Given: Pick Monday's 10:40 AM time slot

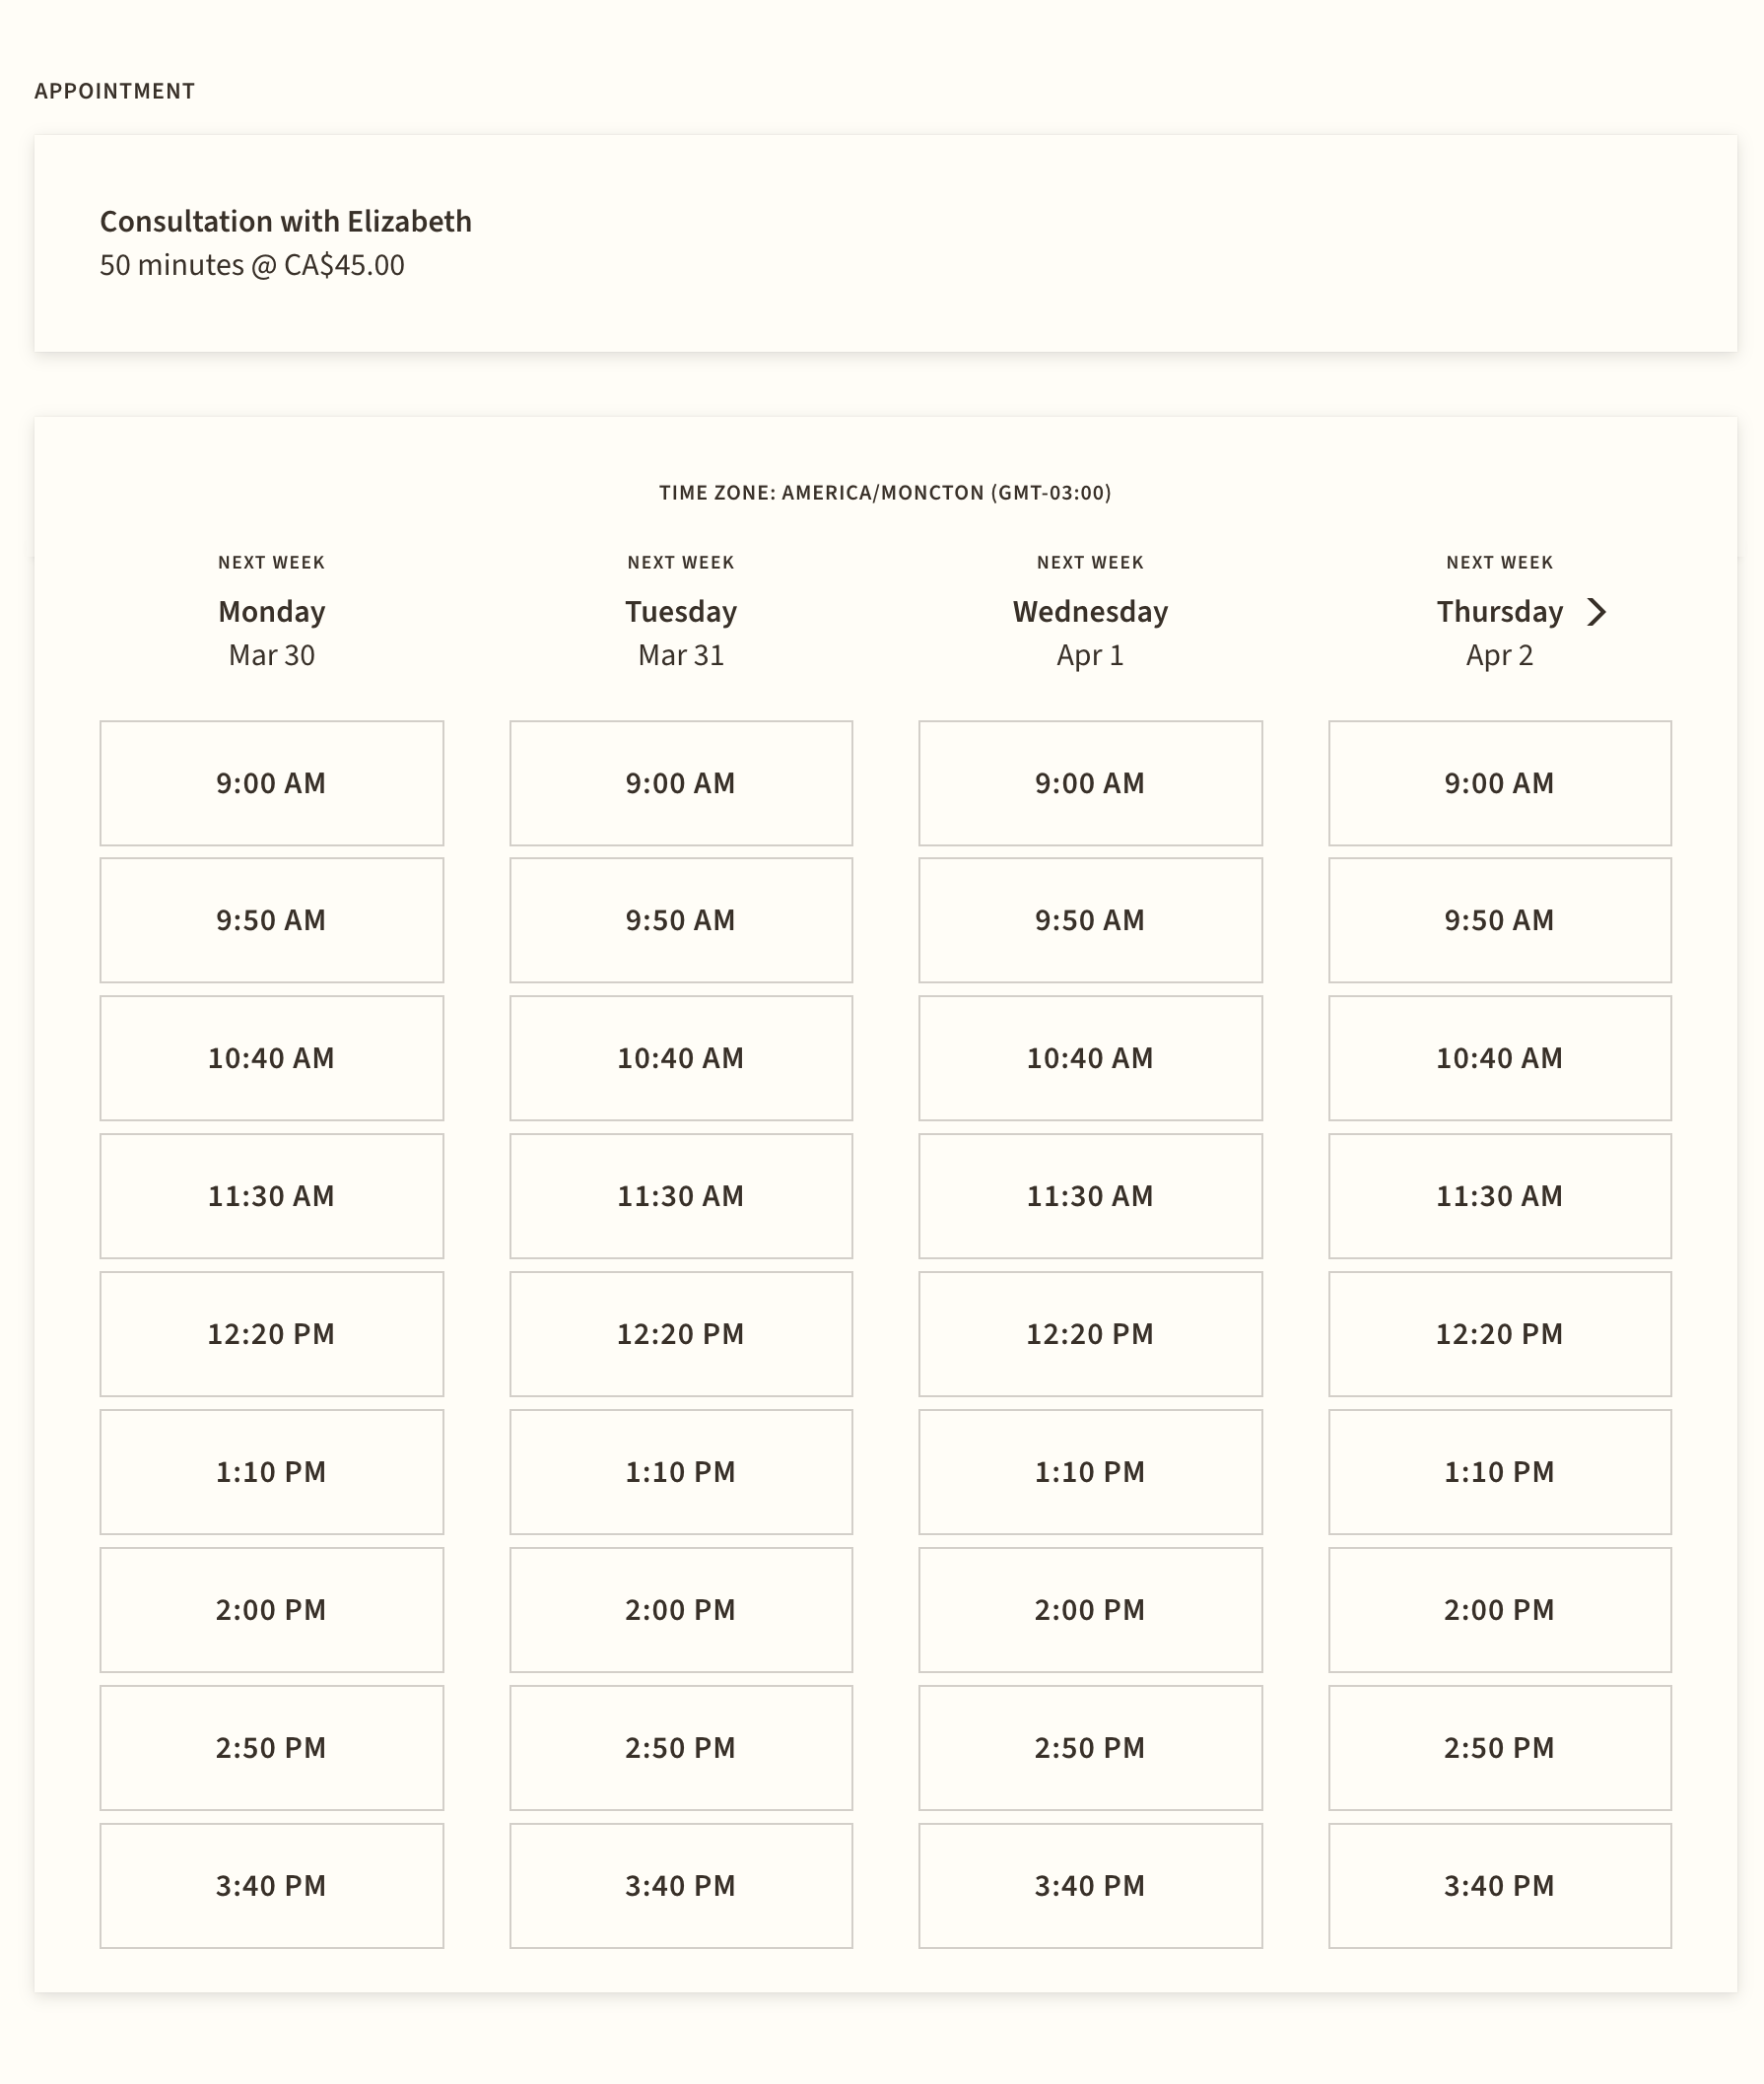Looking at the screenshot, I should pos(271,1058).
